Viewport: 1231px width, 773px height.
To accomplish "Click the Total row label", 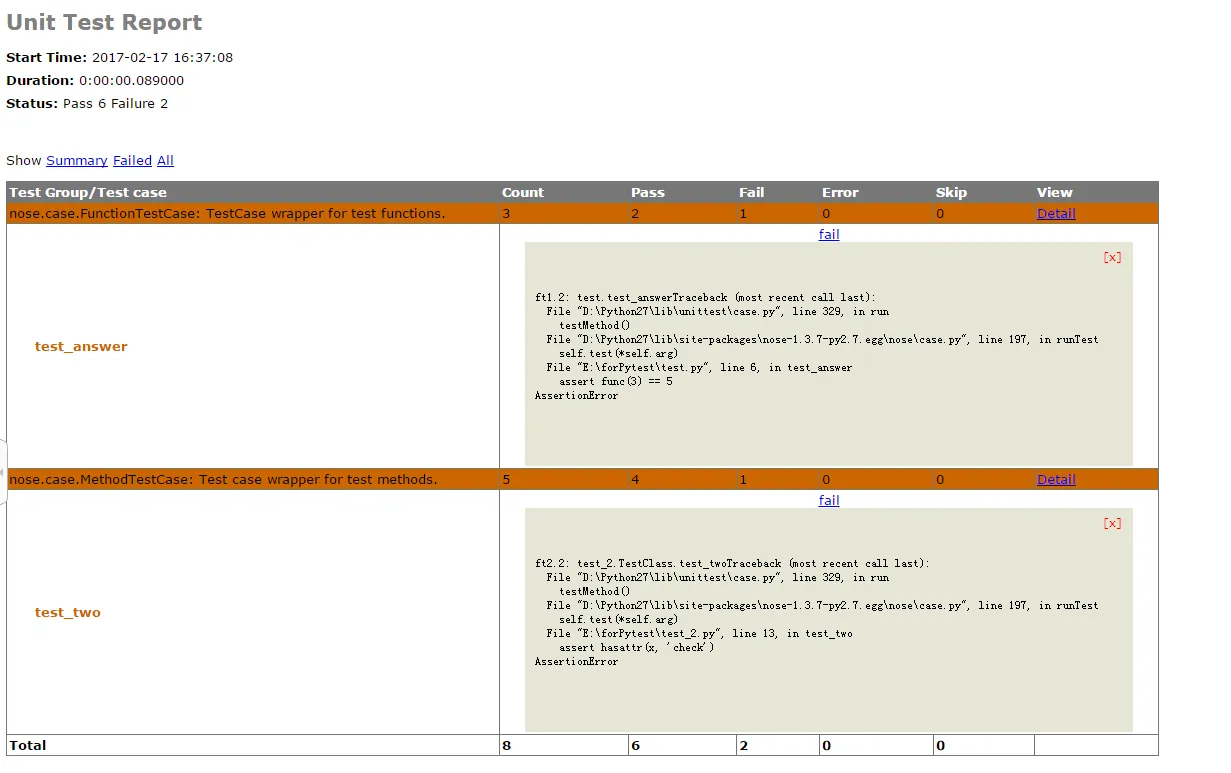I will click(28, 746).
